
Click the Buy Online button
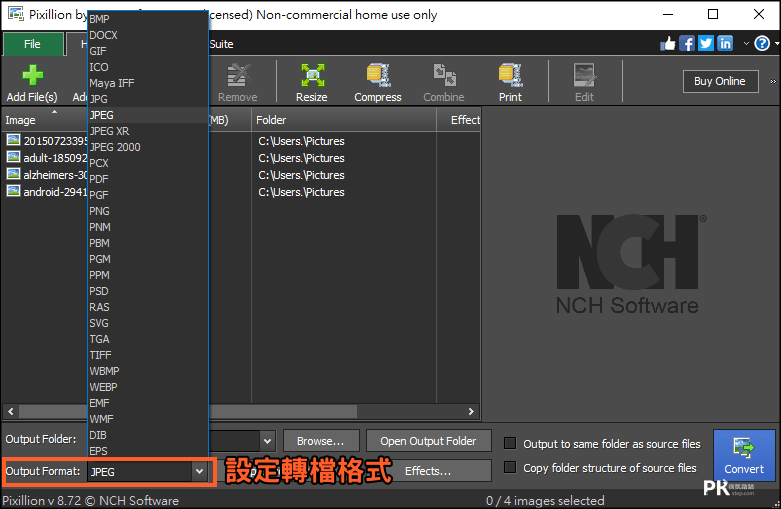click(720, 81)
